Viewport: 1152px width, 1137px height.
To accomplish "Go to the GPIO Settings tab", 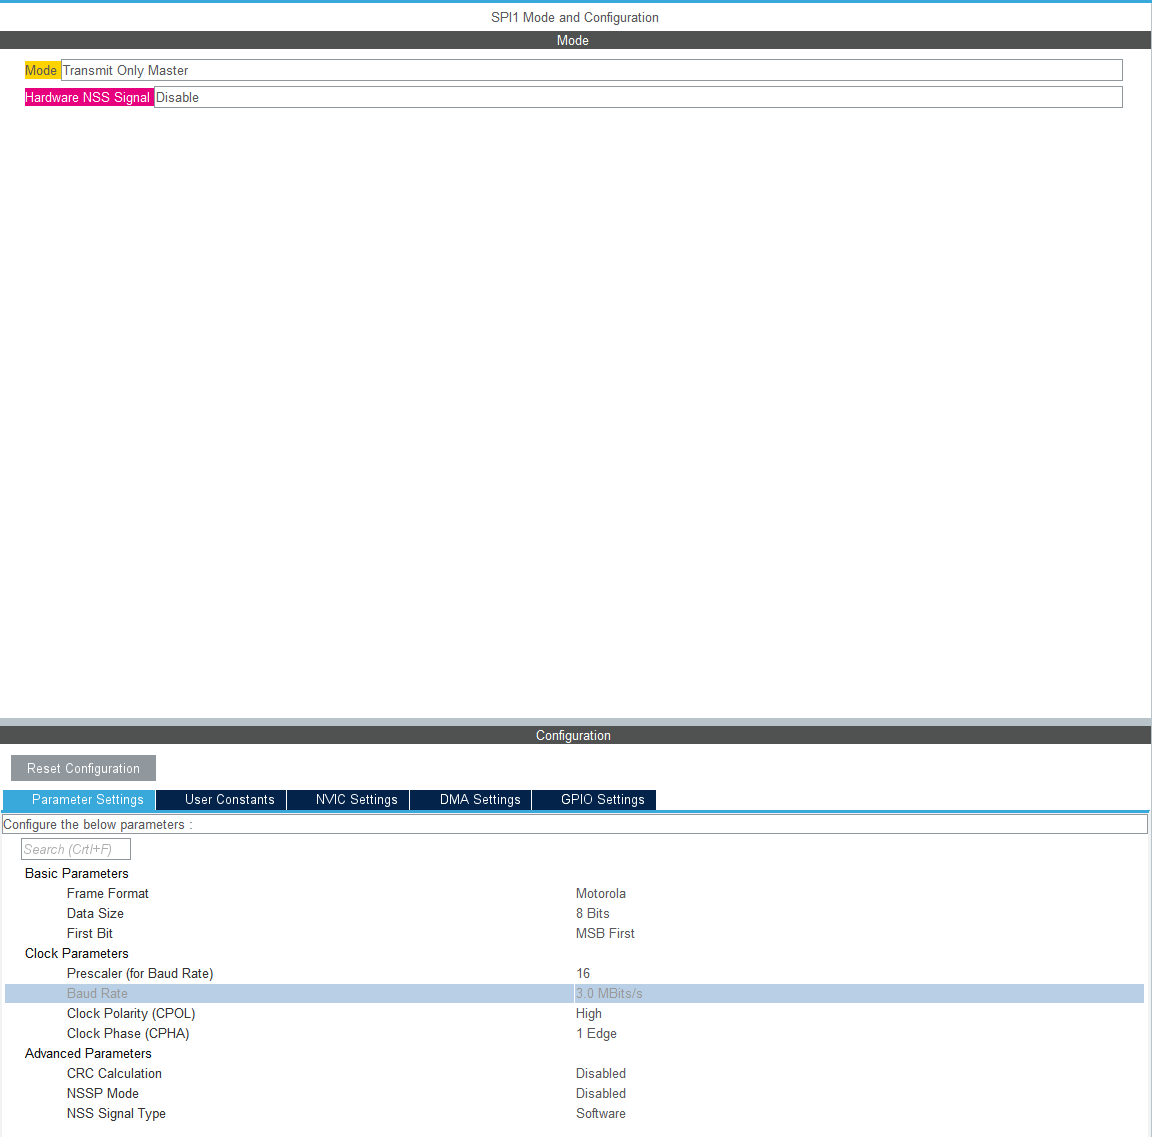I will tap(602, 799).
